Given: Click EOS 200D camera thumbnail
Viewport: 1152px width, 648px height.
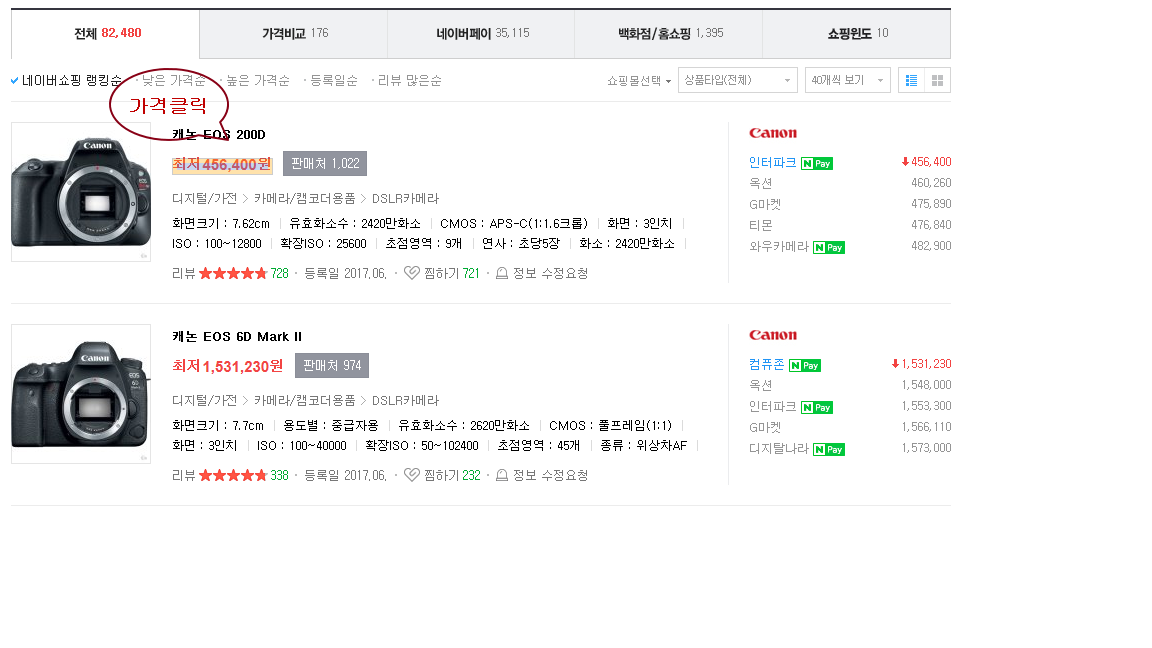Looking at the screenshot, I should click(x=81, y=192).
